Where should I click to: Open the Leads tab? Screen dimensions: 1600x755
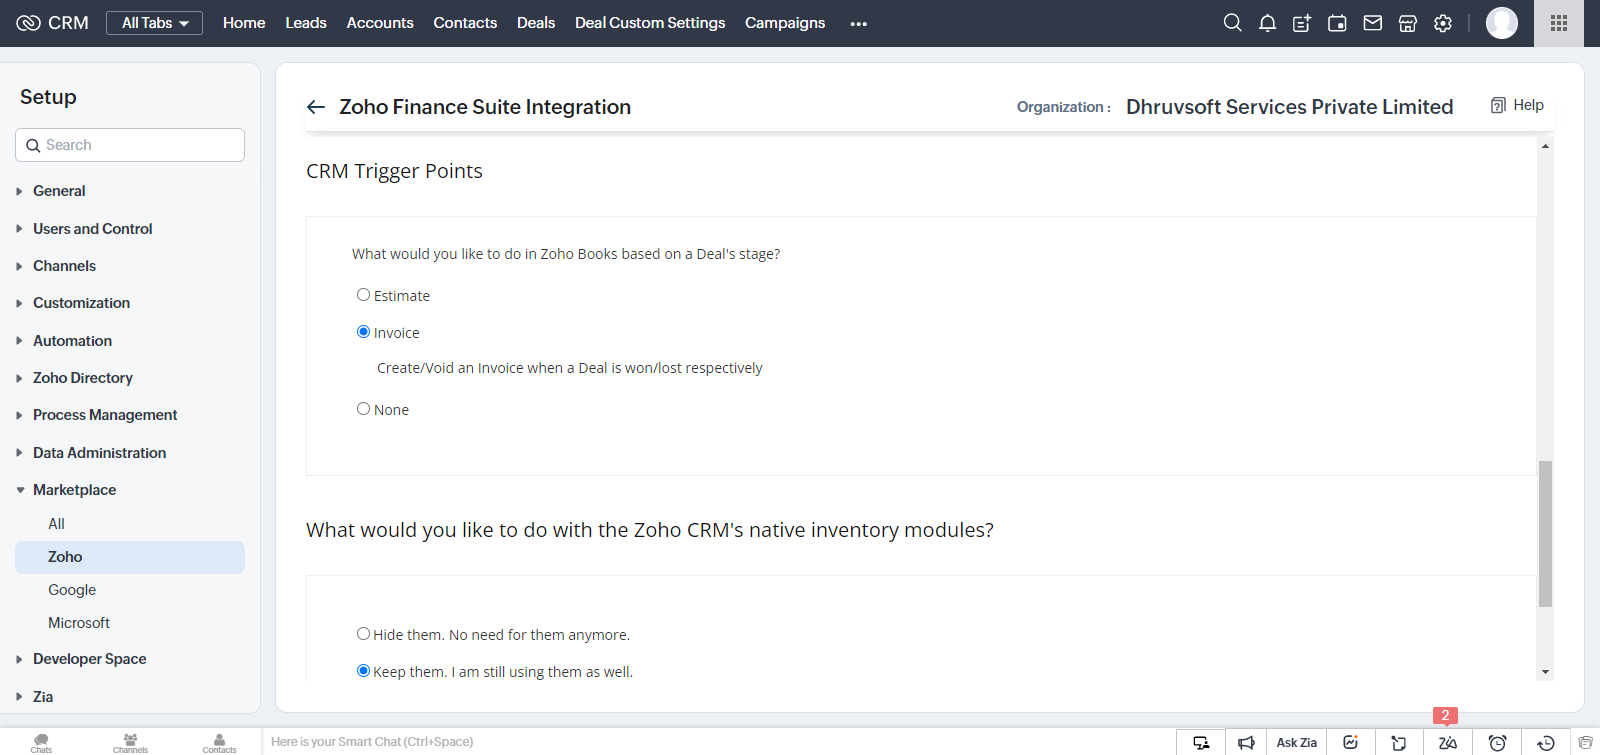click(x=306, y=23)
